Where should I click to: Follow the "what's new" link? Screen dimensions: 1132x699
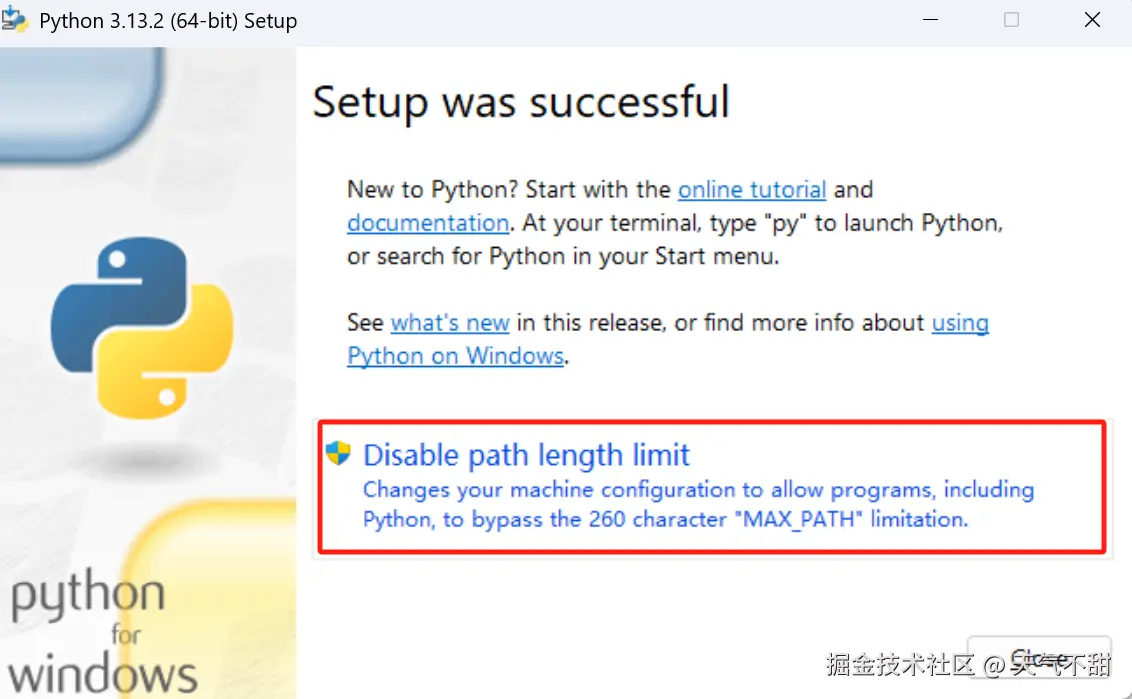pyautogui.click(x=450, y=323)
